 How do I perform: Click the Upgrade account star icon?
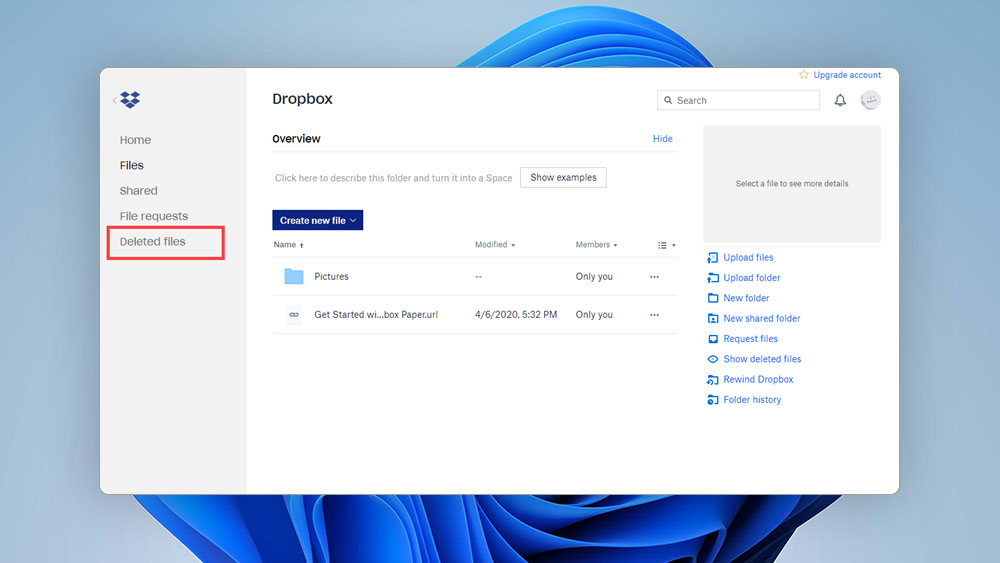(804, 75)
